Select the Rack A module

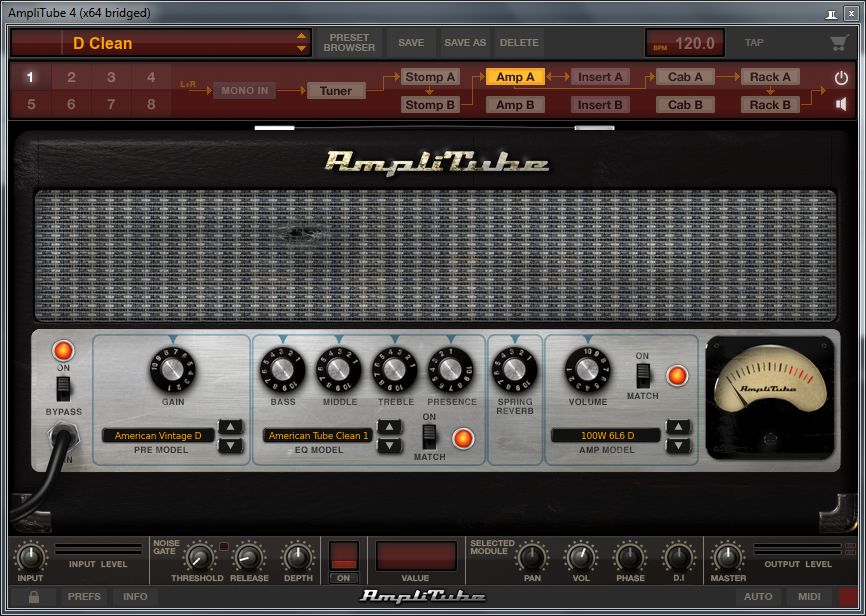pos(770,77)
